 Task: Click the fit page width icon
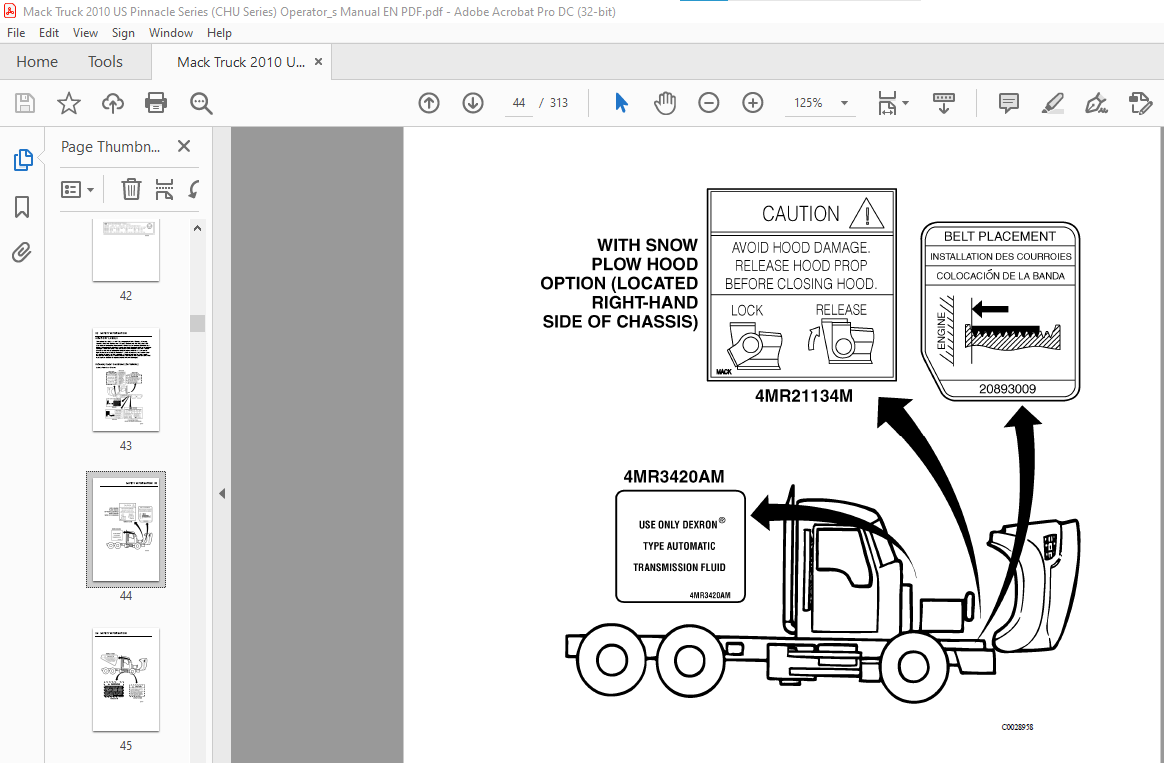click(887, 103)
